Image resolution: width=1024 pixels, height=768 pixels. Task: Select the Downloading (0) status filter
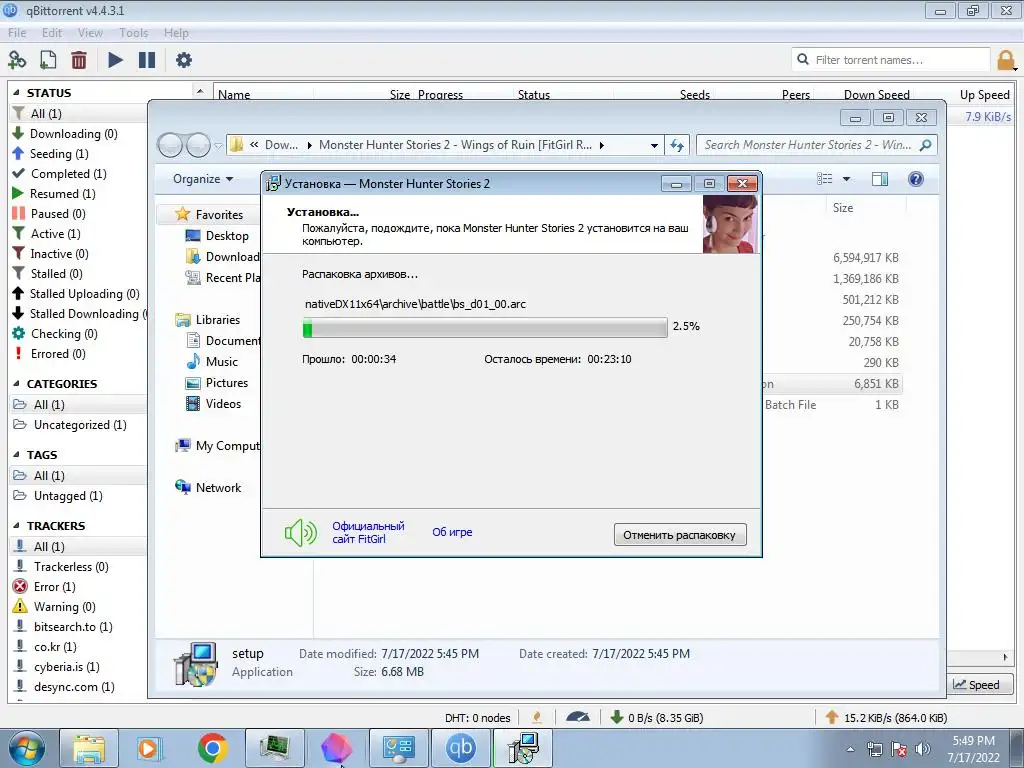[x=73, y=134]
